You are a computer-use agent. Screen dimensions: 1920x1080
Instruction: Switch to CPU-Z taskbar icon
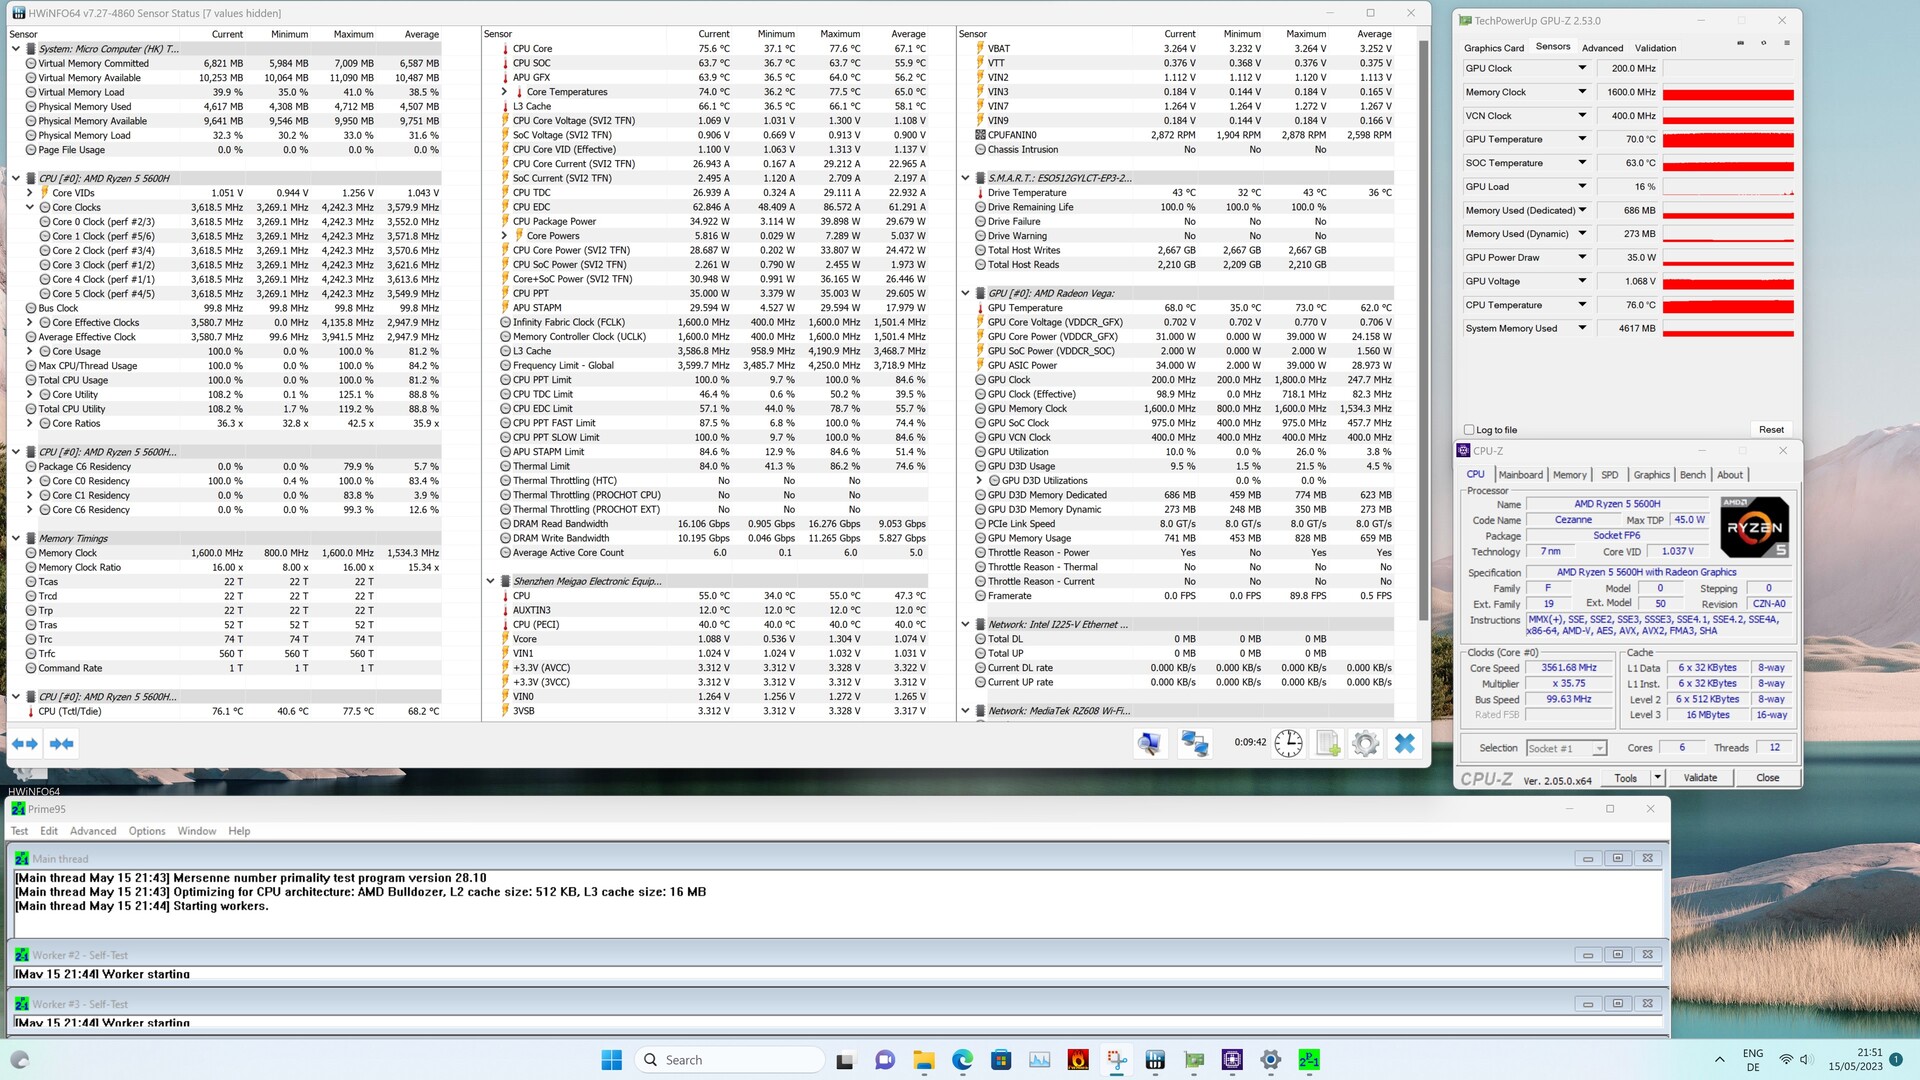tap(1232, 1060)
